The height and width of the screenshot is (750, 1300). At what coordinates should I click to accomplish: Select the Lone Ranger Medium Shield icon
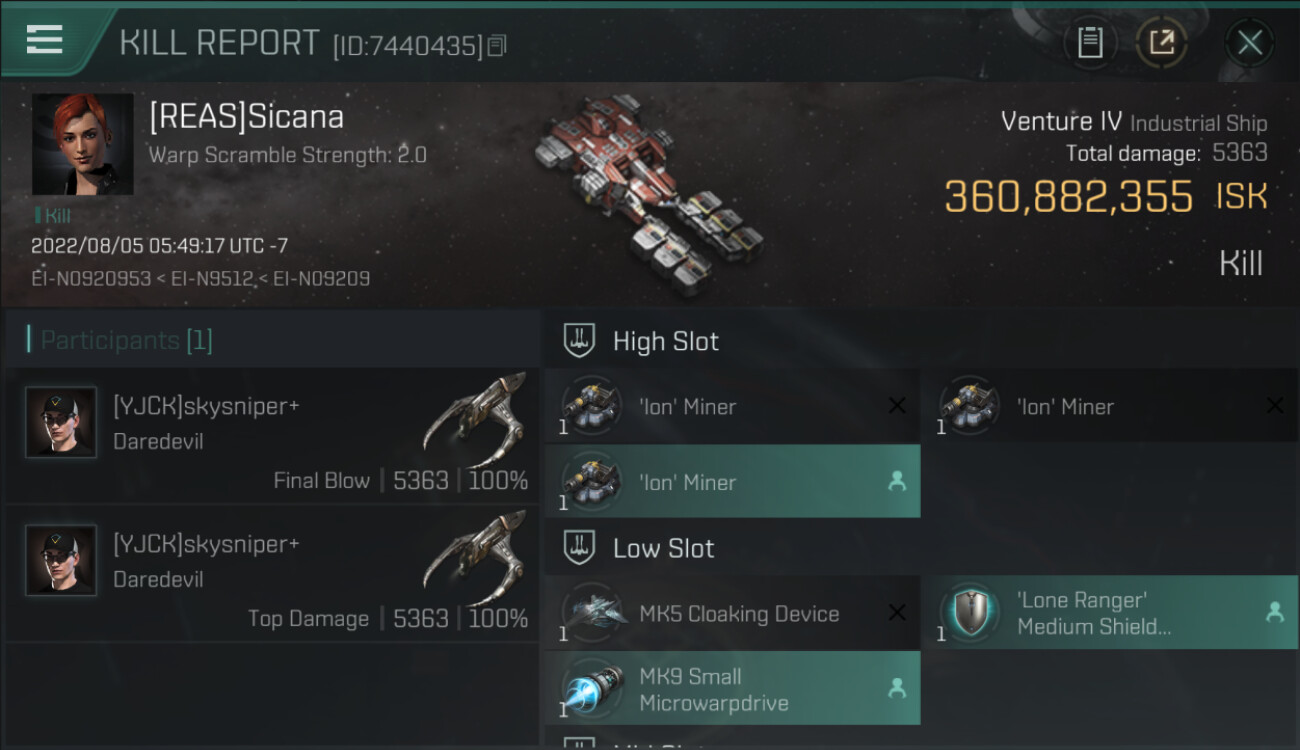coord(970,613)
